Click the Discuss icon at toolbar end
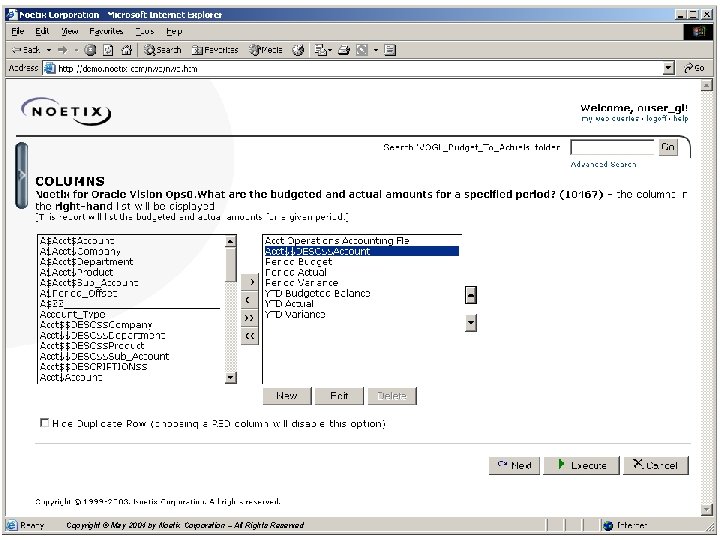Viewport: 720px width, 540px height. (390, 50)
